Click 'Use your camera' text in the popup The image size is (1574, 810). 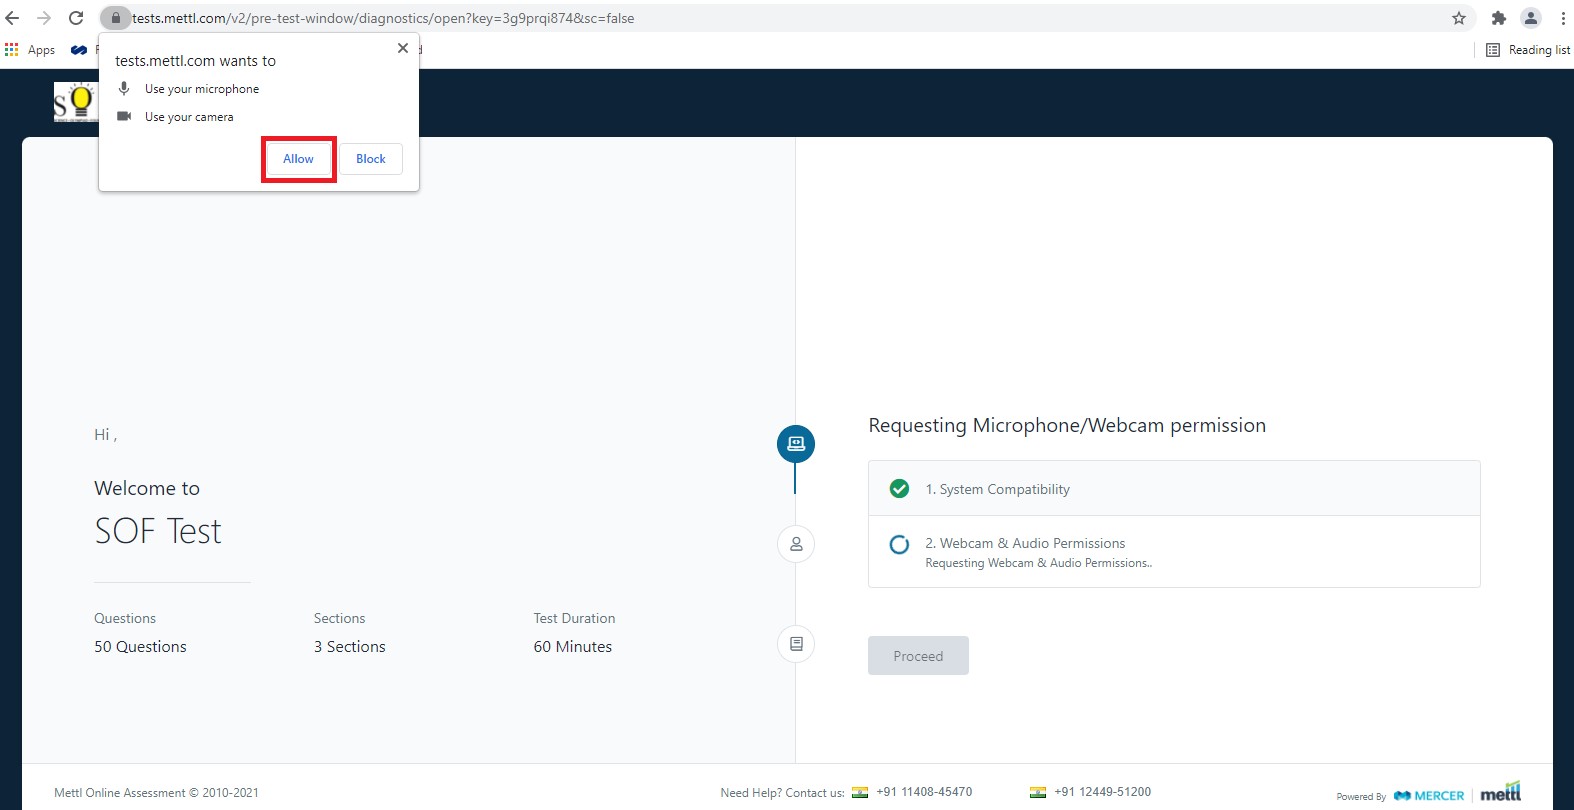pyautogui.click(x=189, y=117)
